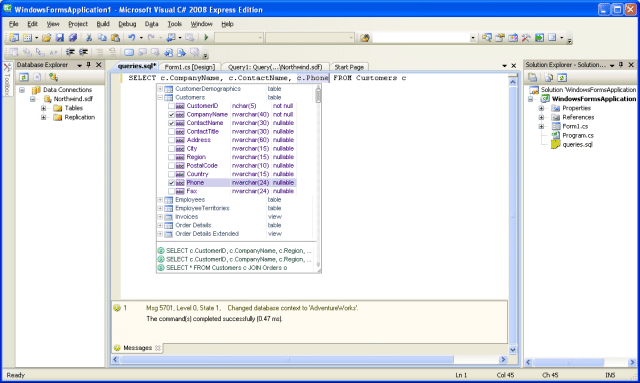Viewport: 640px width, 383px height.
Task: Collapse the Northwind.sdf connection node
Action: pos(33,99)
